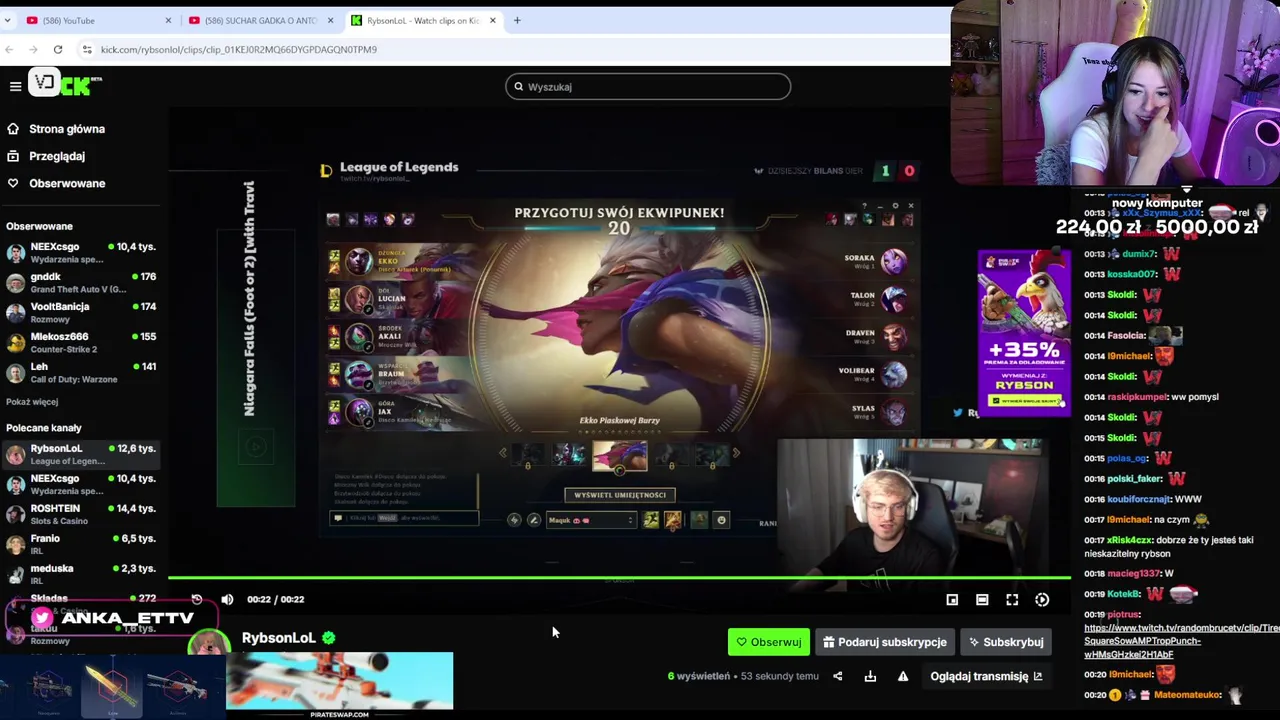
Task: Open followed channel gnddk
Action: tap(81, 282)
